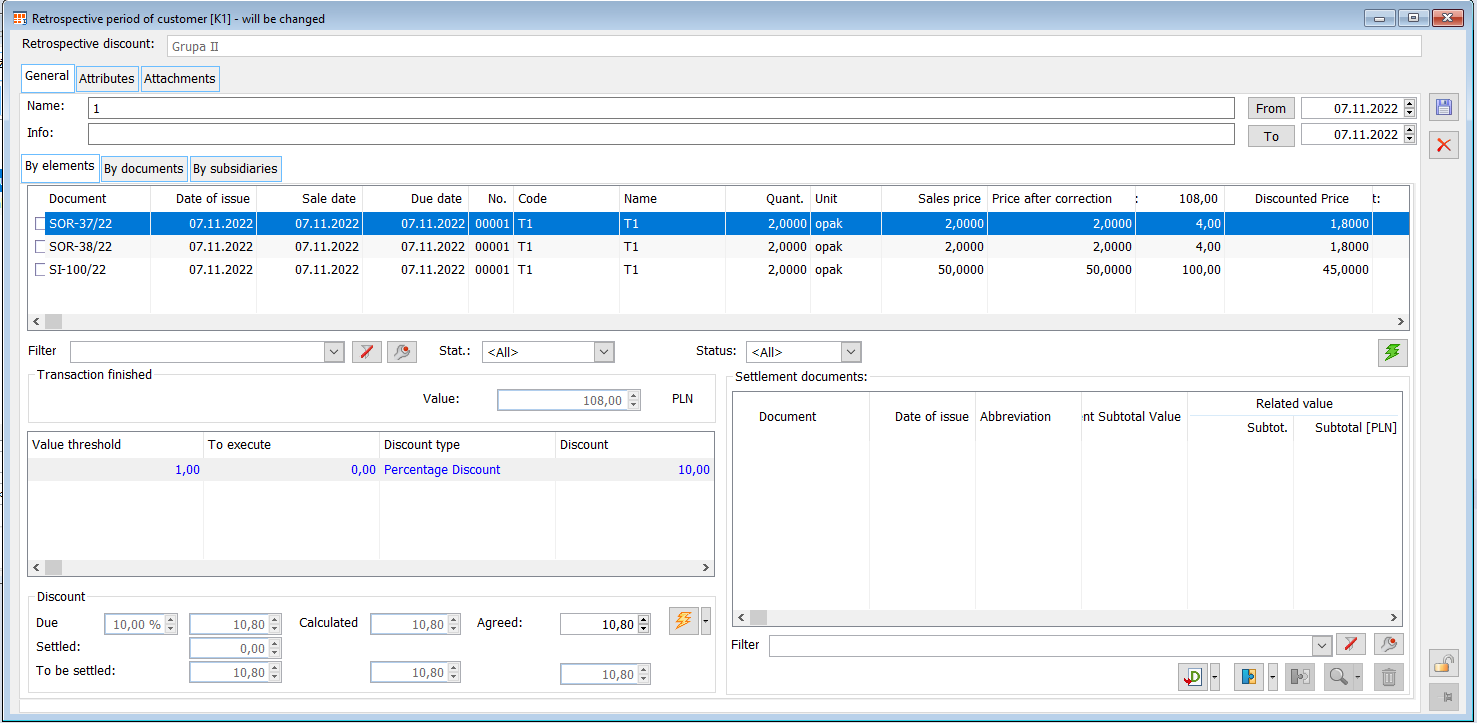Click the trash delete icon
This screenshot has width=1477, height=723.
coord(1389,677)
